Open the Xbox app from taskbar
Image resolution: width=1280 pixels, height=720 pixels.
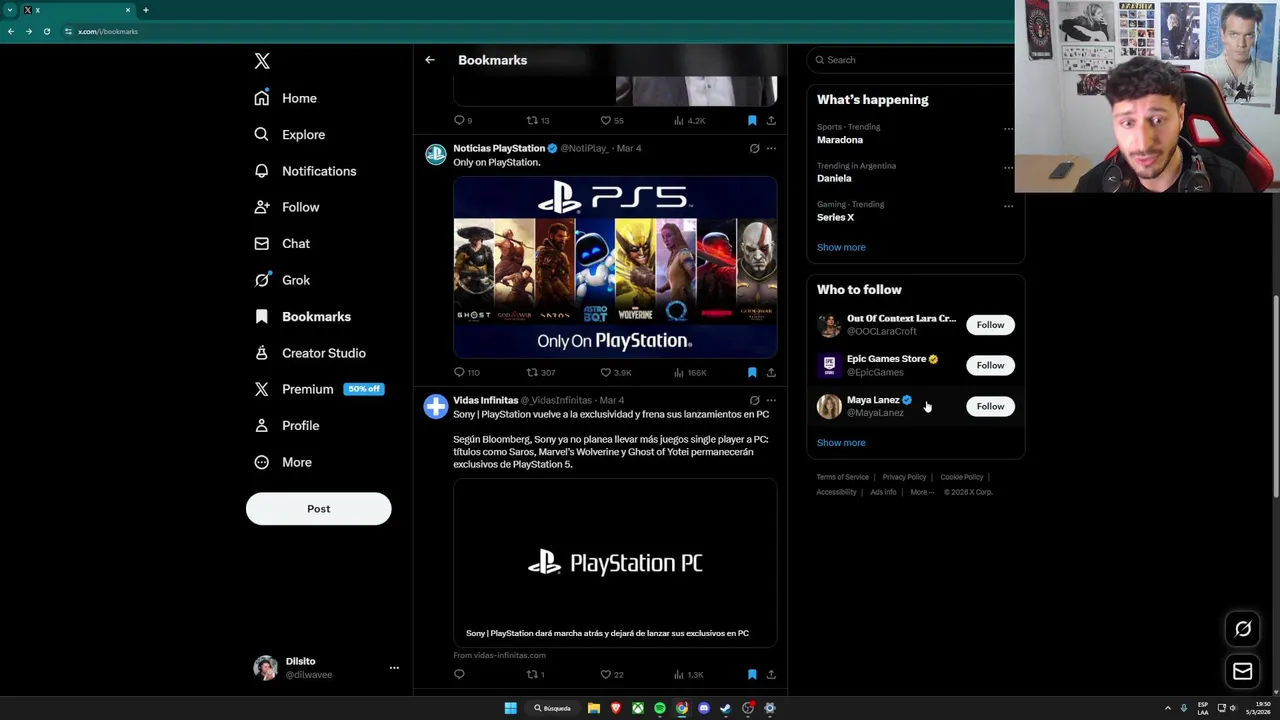[x=638, y=708]
